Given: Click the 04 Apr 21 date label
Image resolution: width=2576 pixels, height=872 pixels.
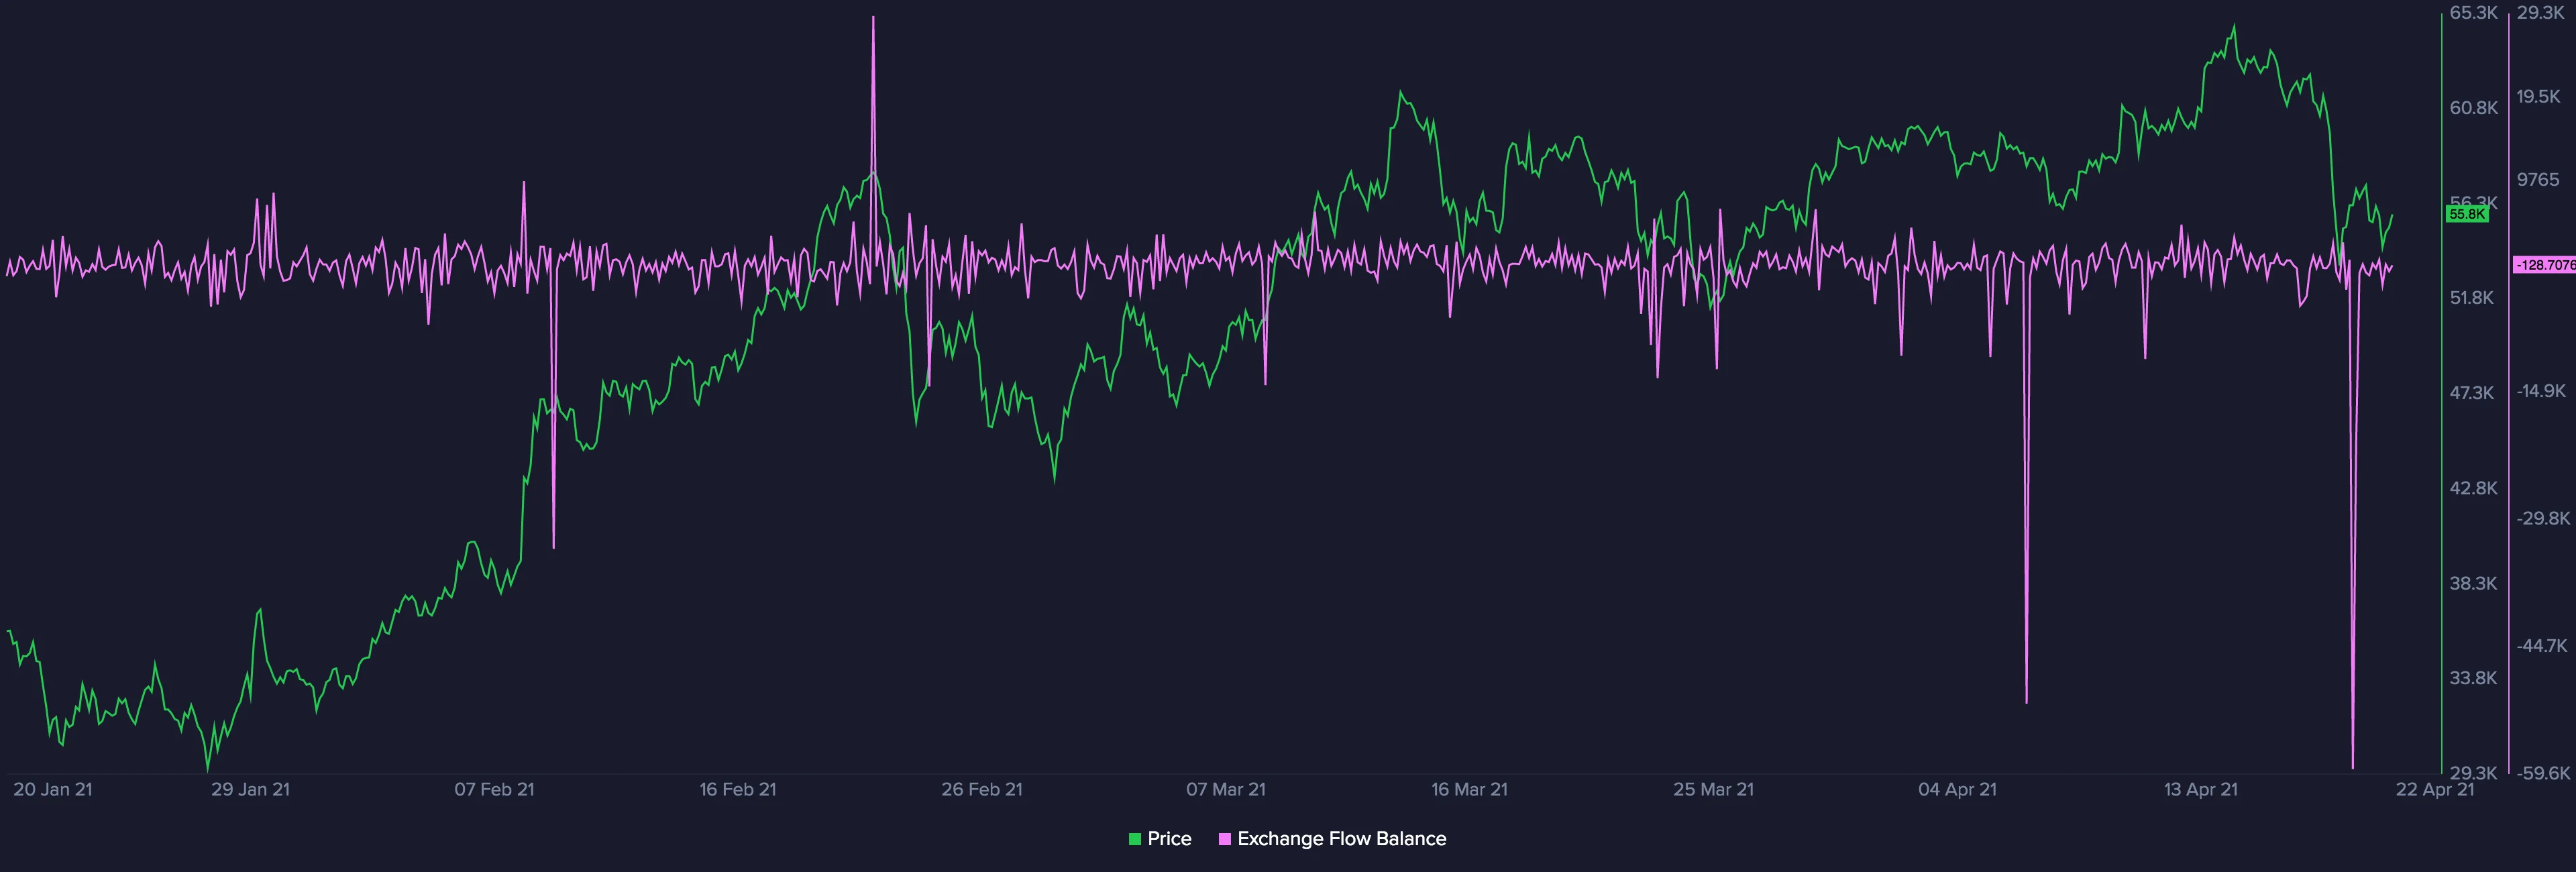Looking at the screenshot, I should coord(1957,789).
